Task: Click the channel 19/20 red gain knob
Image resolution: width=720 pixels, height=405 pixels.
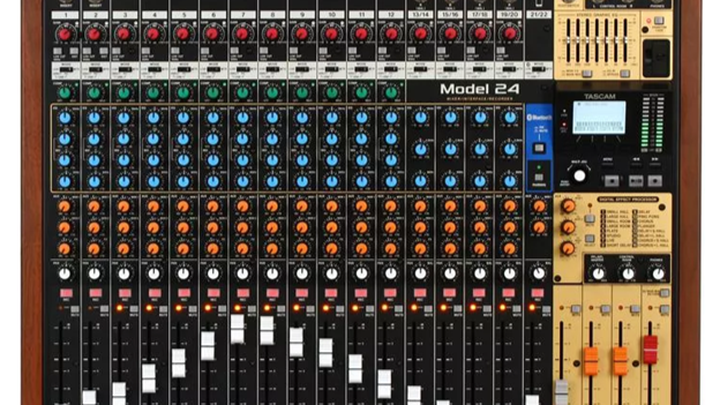Action: click(509, 34)
